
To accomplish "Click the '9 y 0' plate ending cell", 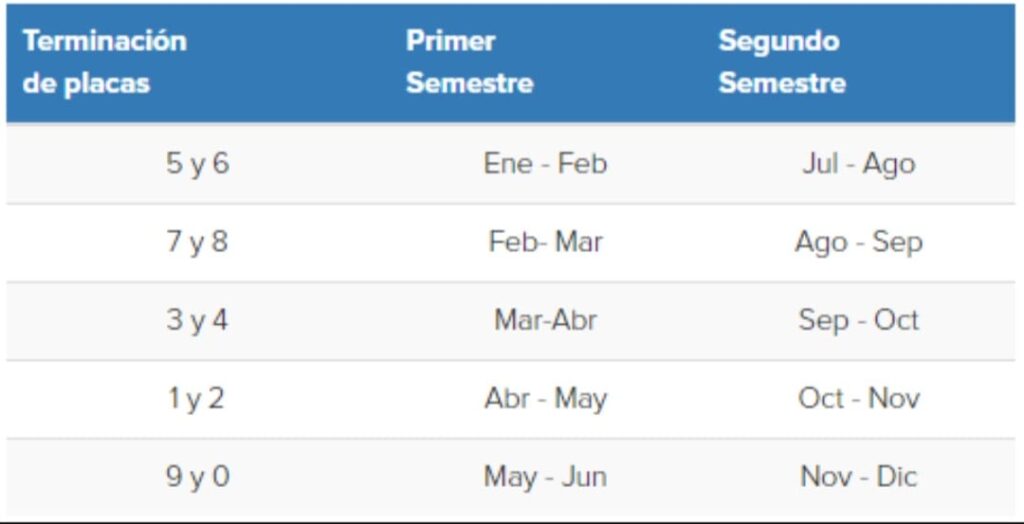I will pyautogui.click(x=197, y=477).
